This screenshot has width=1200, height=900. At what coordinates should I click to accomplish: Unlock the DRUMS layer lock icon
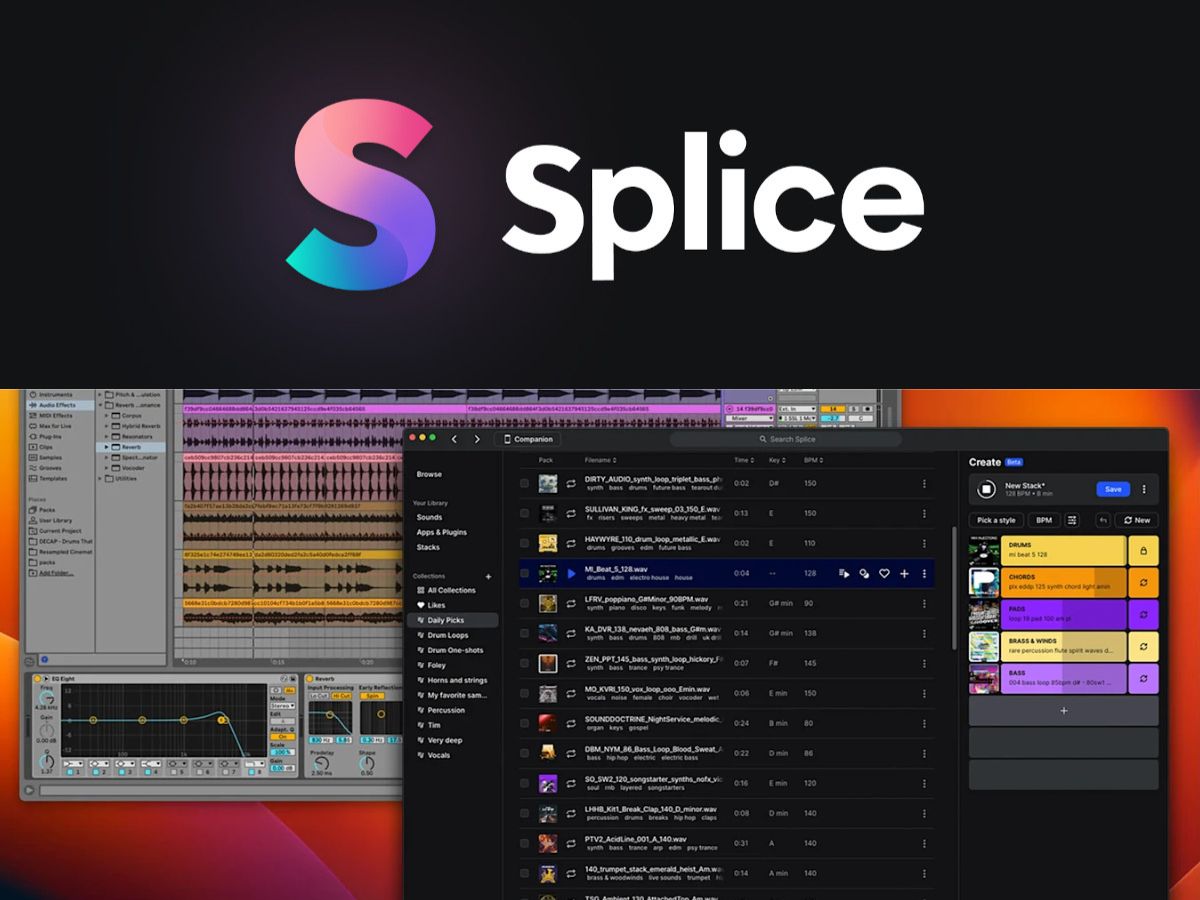tap(1143, 549)
